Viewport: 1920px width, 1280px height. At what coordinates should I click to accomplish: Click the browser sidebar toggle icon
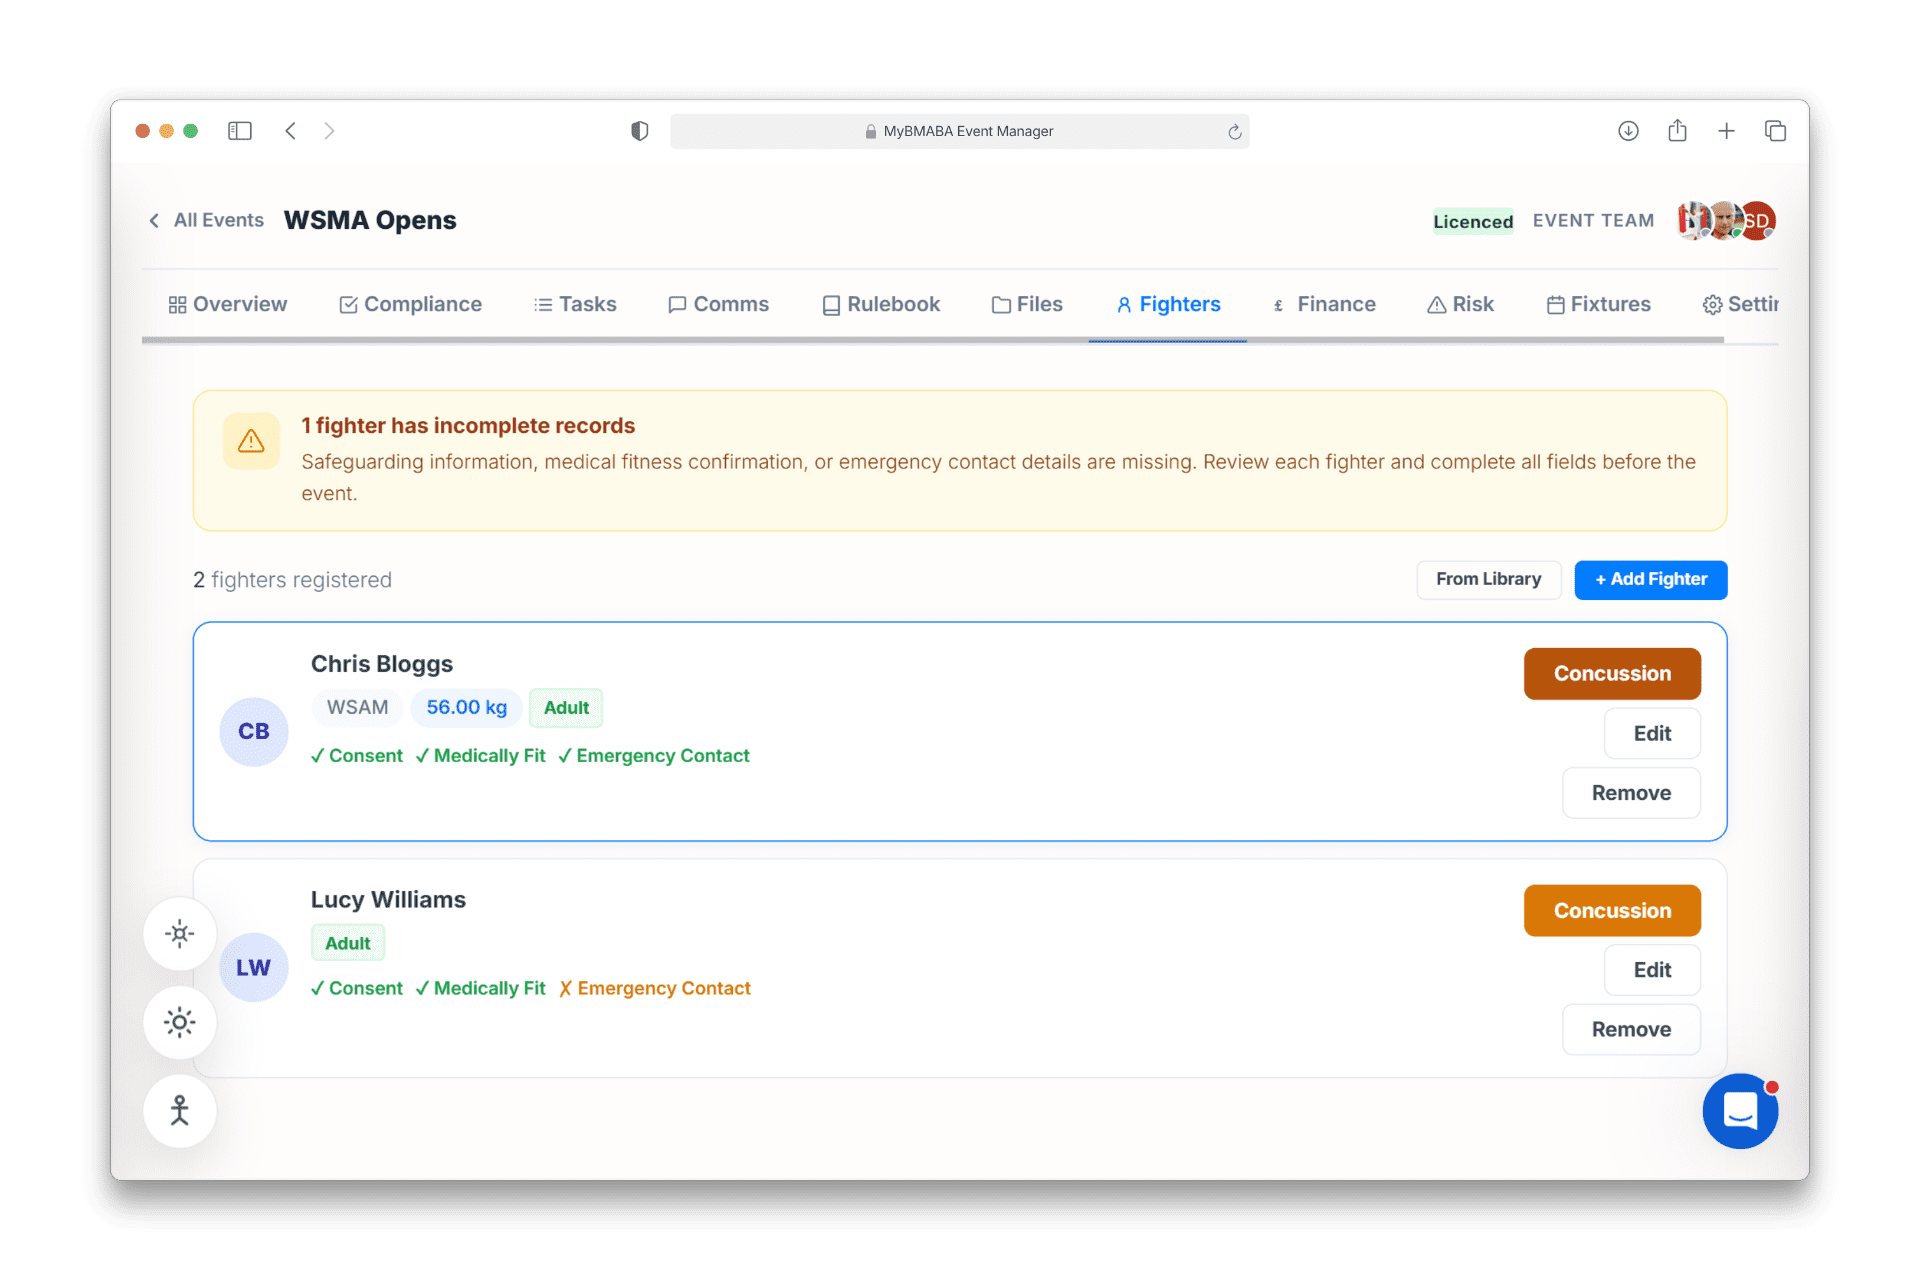240,131
